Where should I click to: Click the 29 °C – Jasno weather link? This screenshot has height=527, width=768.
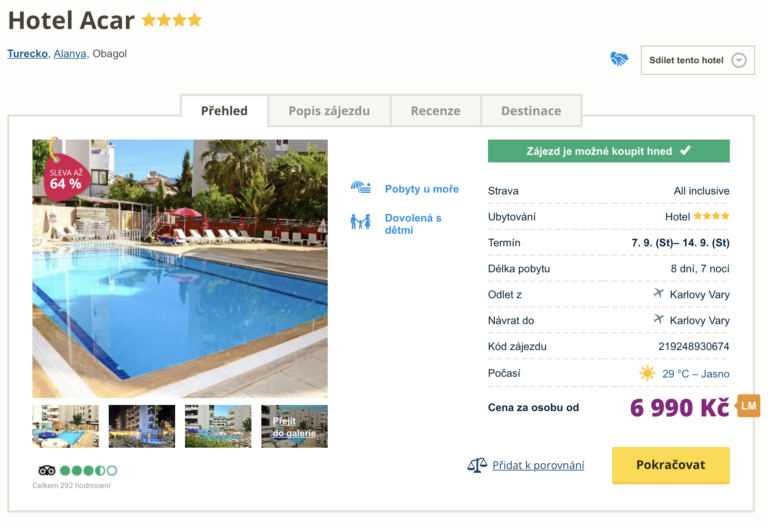(x=695, y=373)
